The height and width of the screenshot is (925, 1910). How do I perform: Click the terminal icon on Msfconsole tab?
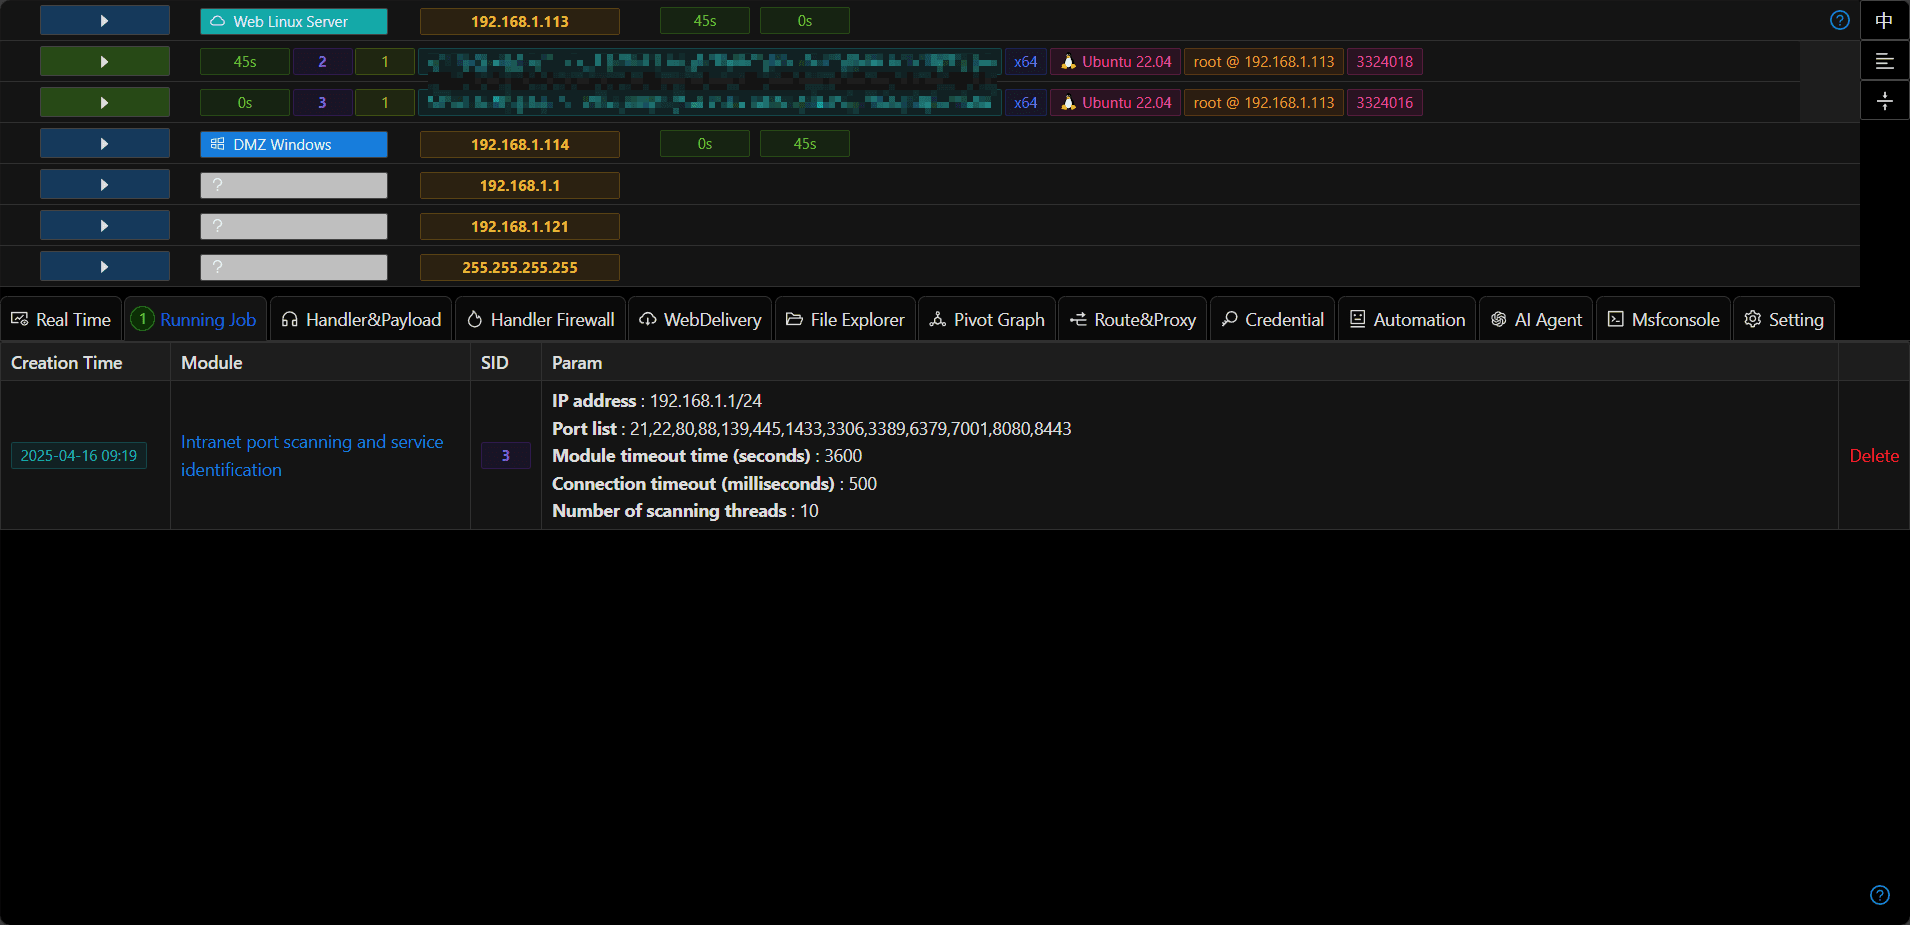pos(1615,319)
